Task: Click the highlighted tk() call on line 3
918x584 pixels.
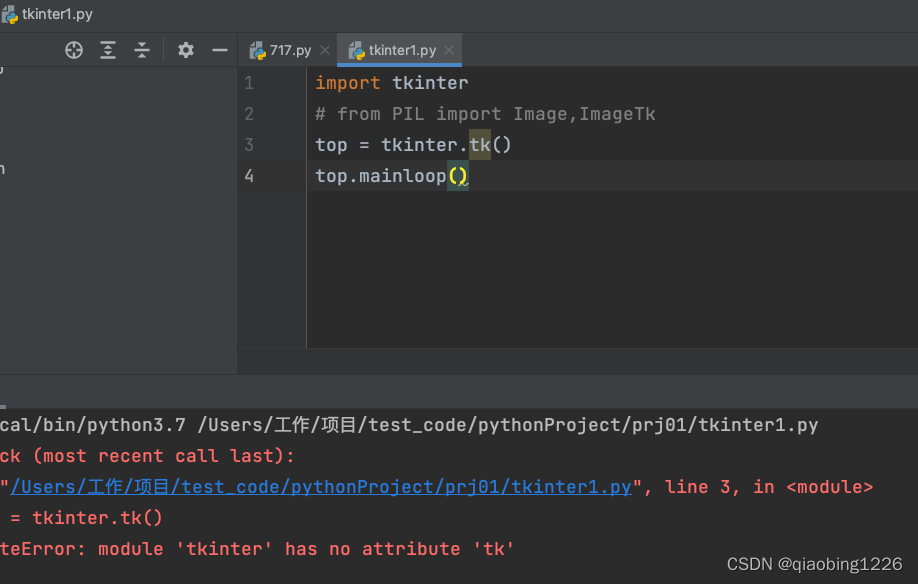Action: coord(481,145)
